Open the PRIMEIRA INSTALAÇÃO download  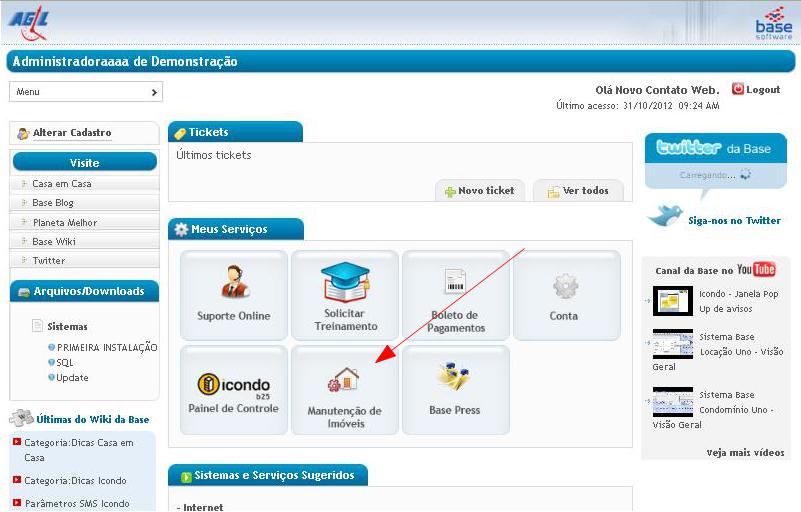107,347
